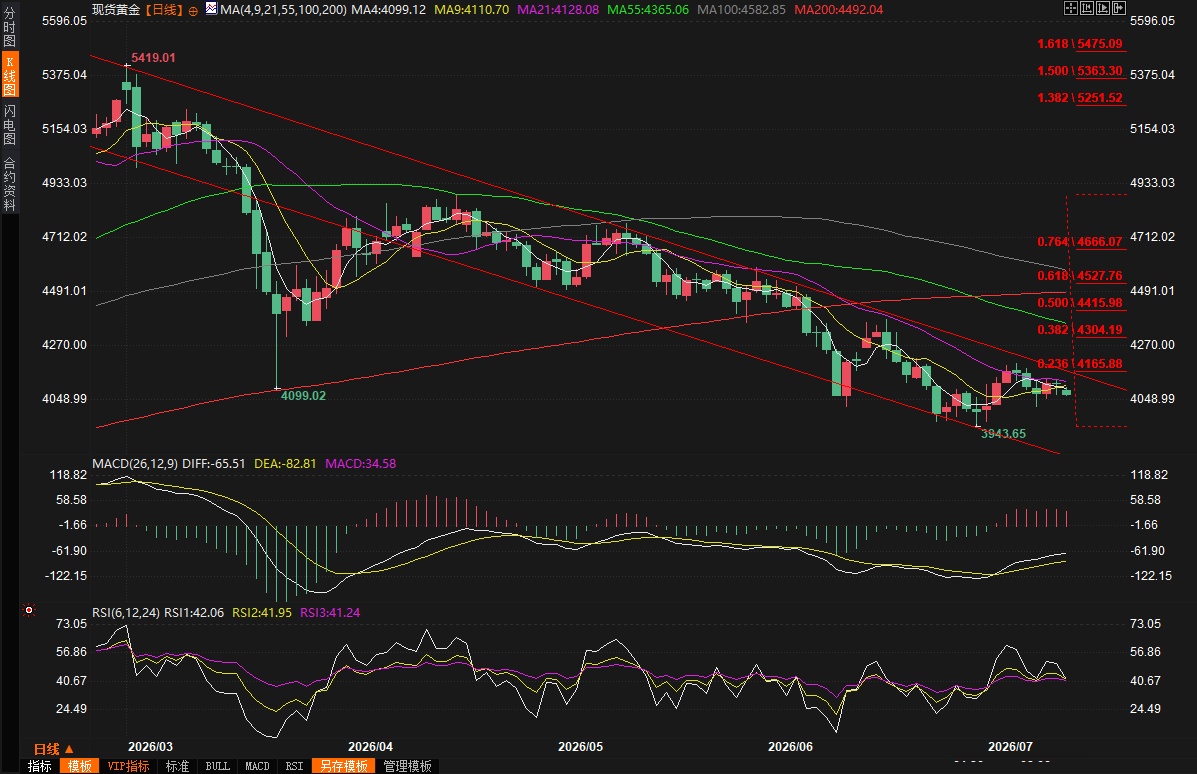Open MA(4,9,21,55,100,200) parameter settings
This screenshot has height=774, width=1197.
pyautogui.click(x=283, y=10)
